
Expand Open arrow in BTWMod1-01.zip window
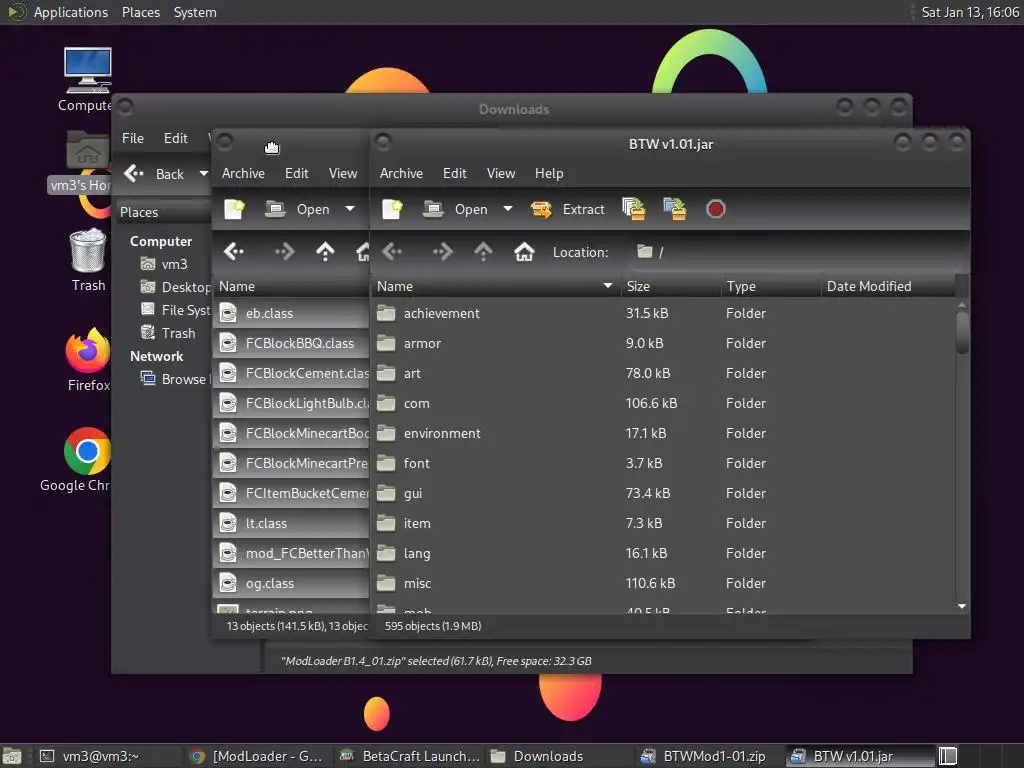click(x=350, y=209)
